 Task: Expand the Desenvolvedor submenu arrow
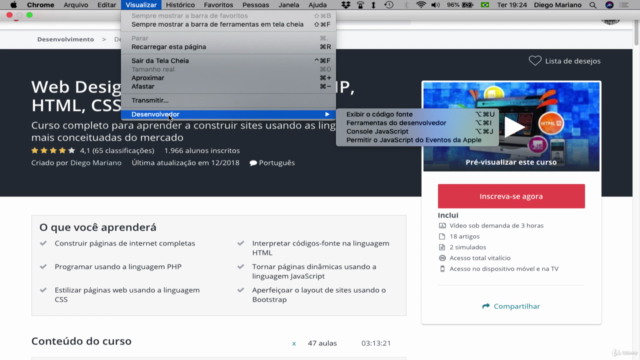[327, 114]
